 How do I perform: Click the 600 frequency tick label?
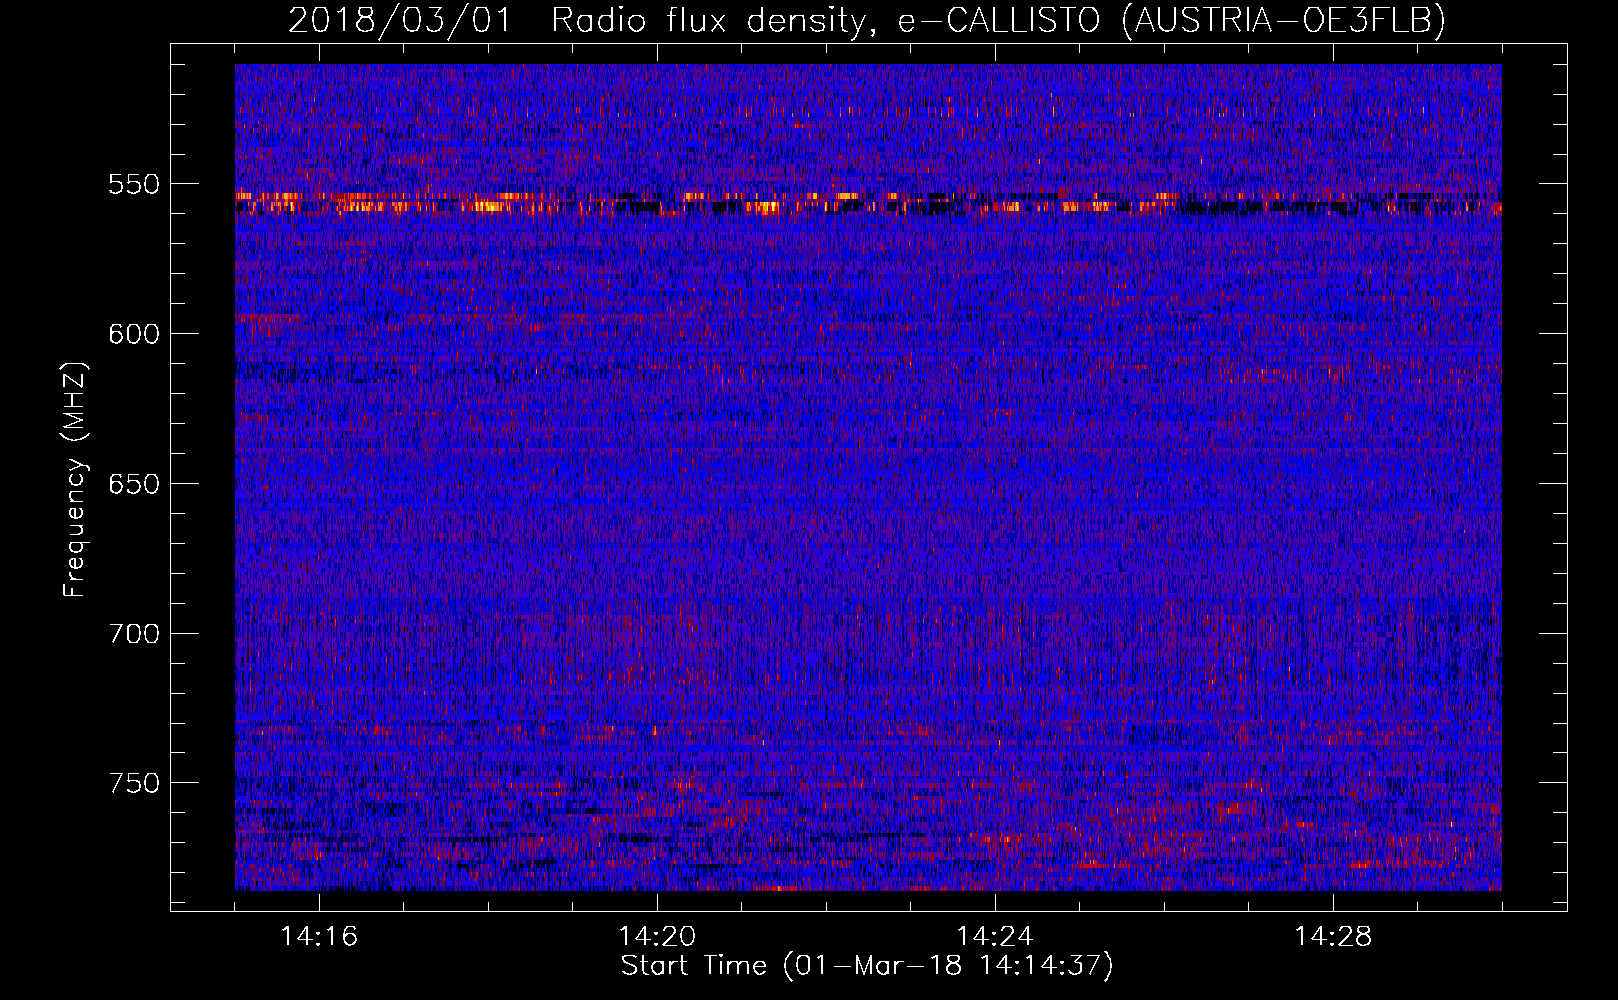[134, 334]
